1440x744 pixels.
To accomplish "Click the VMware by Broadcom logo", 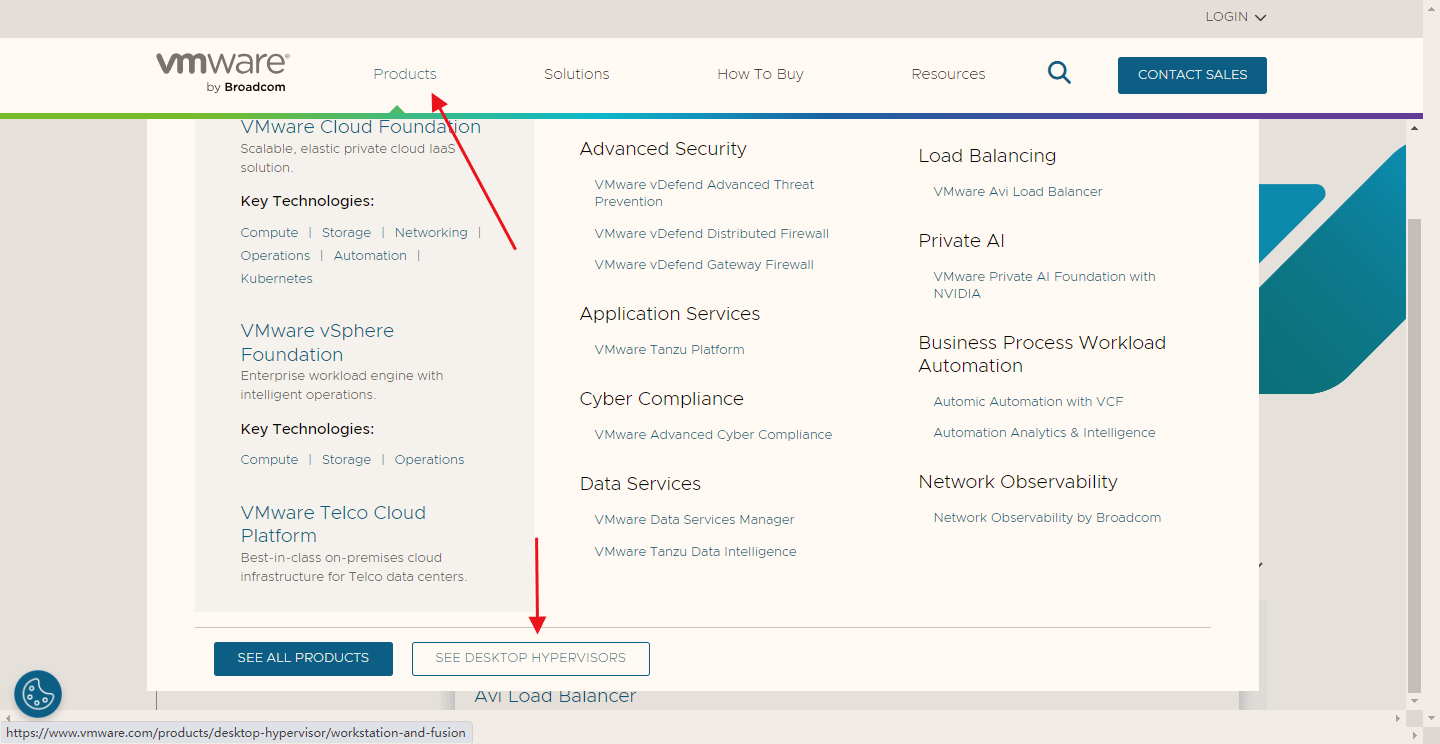I will [x=222, y=73].
